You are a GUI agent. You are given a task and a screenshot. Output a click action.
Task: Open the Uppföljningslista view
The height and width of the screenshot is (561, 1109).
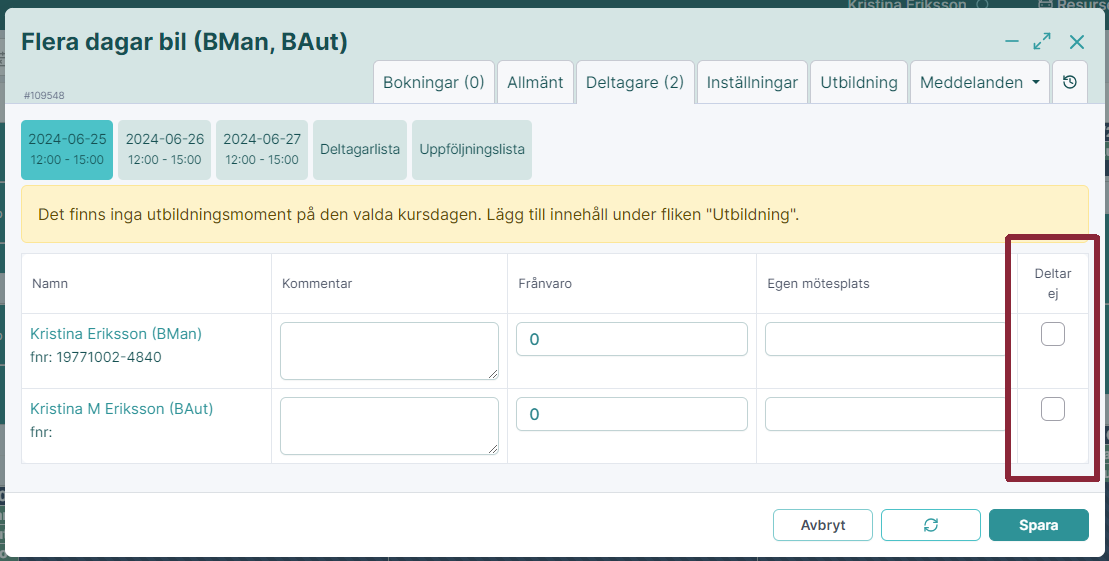(472, 149)
